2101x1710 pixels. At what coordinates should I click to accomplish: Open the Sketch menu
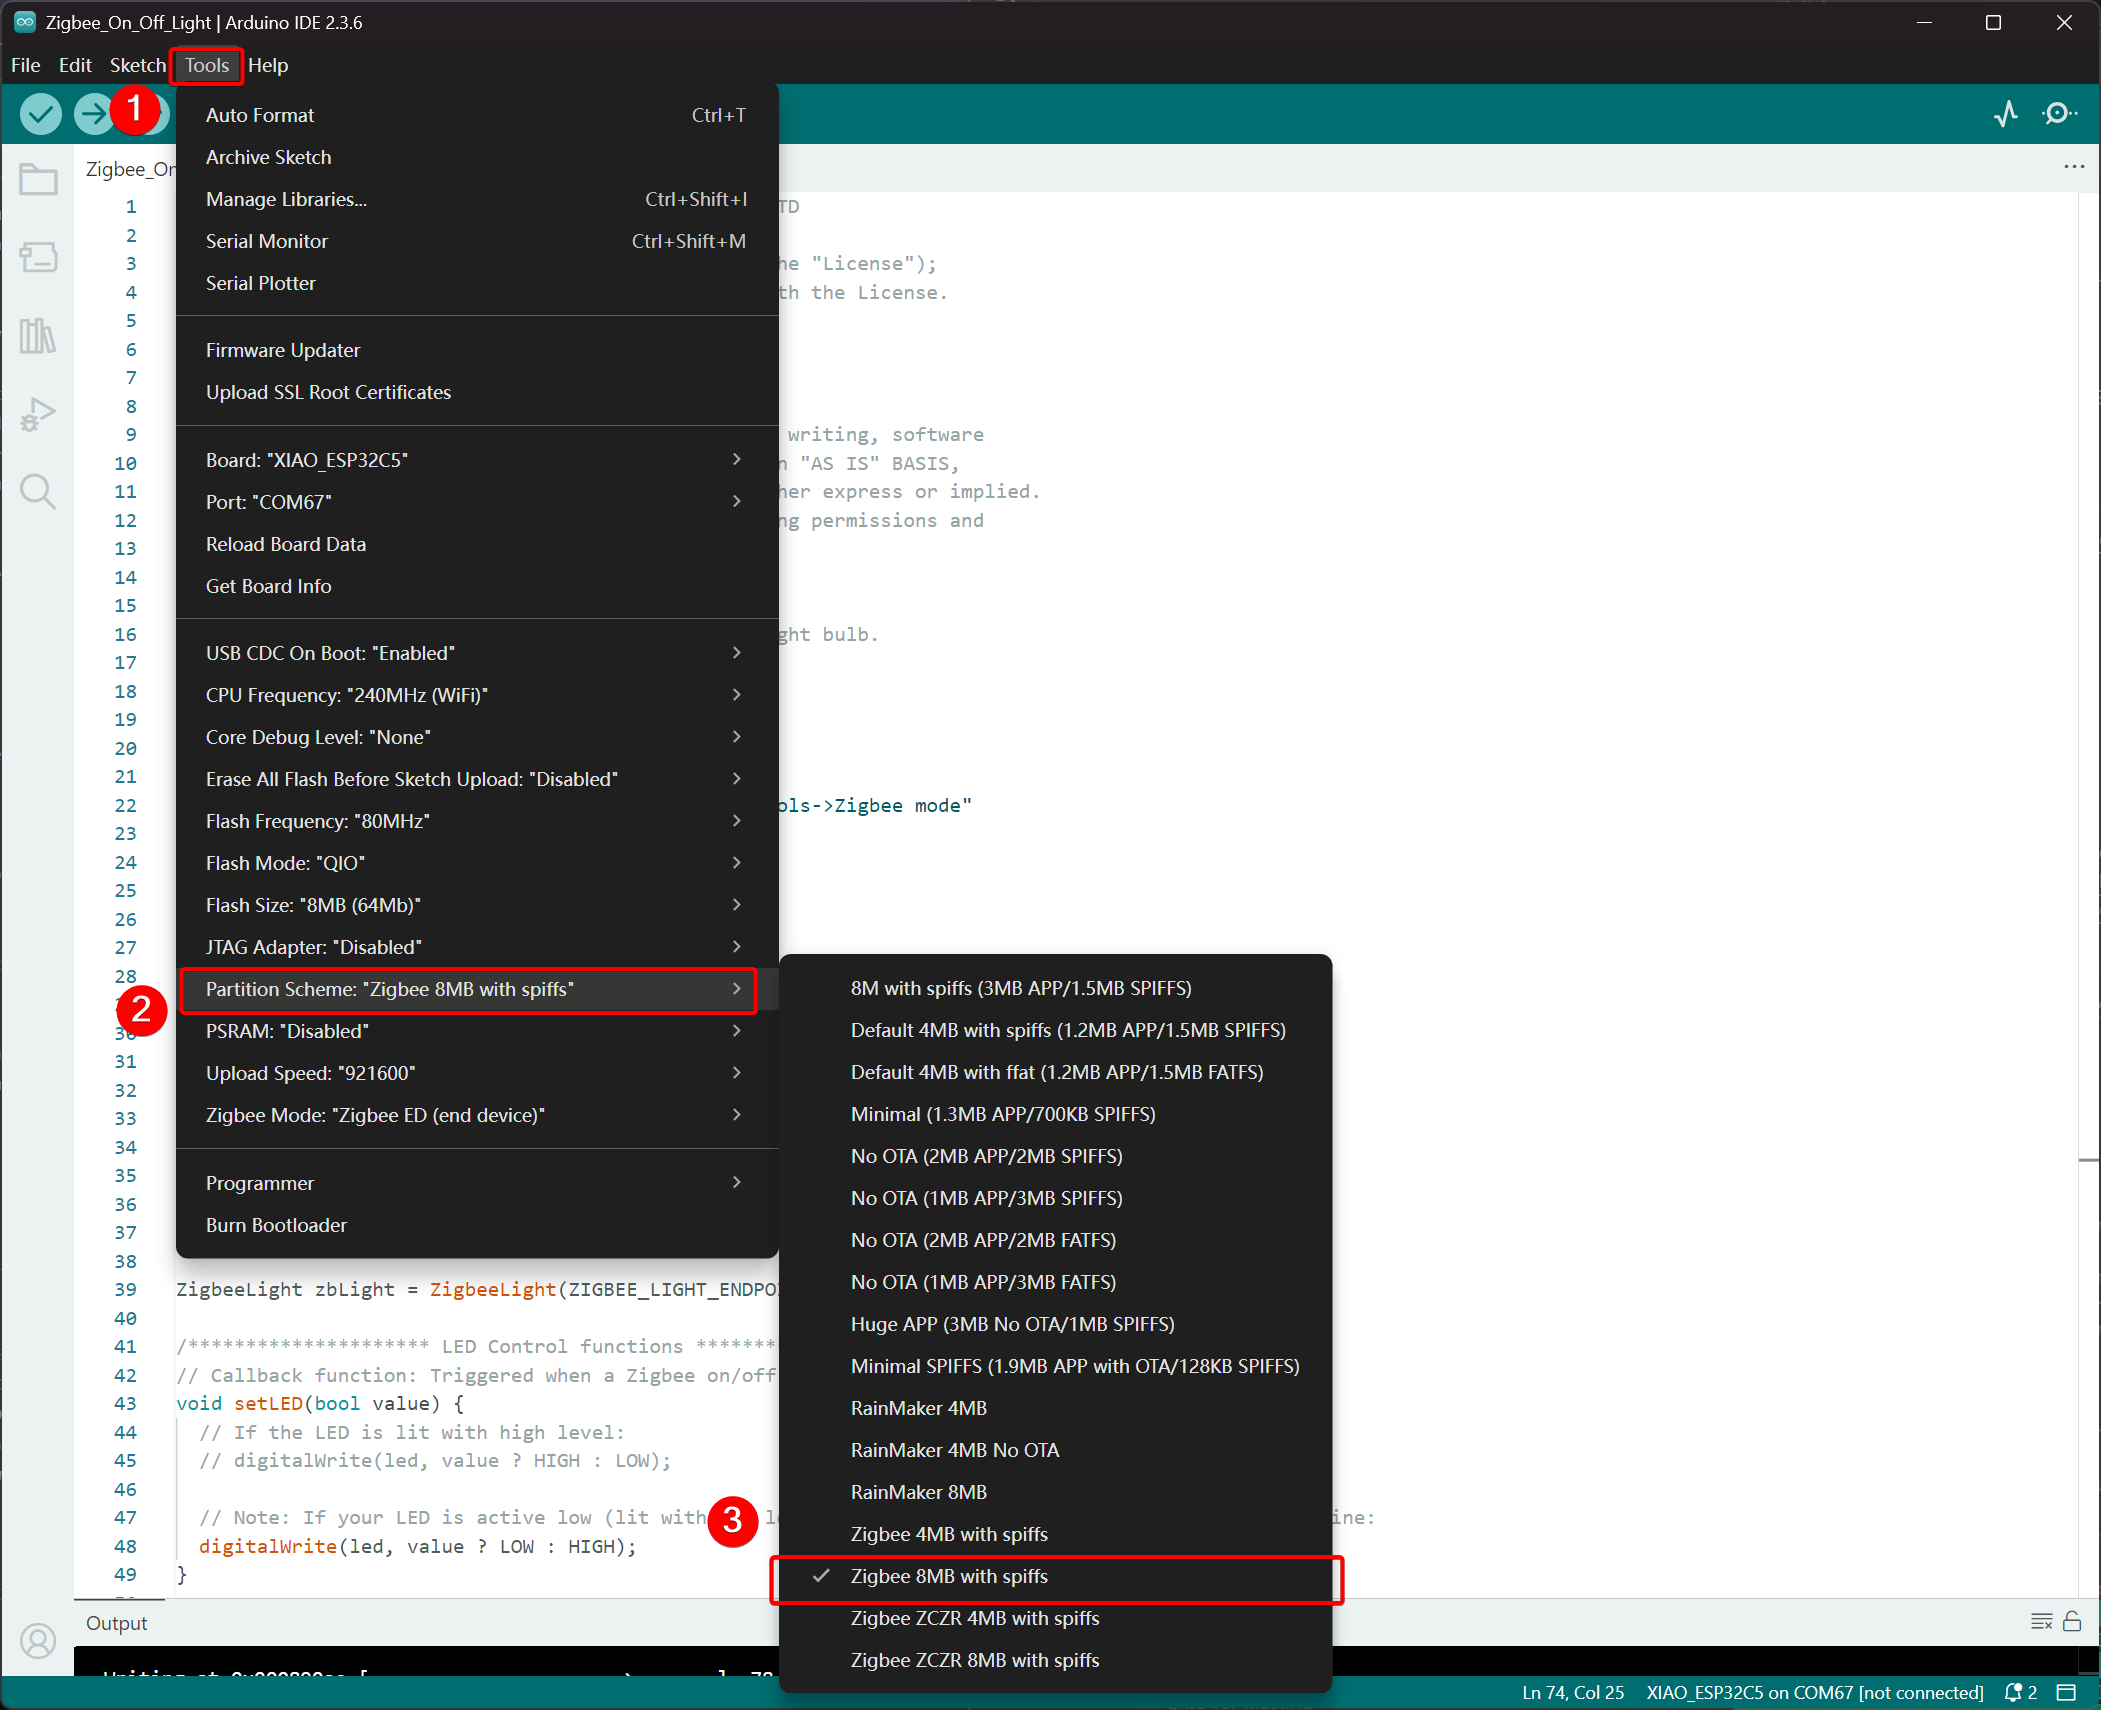tap(137, 65)
